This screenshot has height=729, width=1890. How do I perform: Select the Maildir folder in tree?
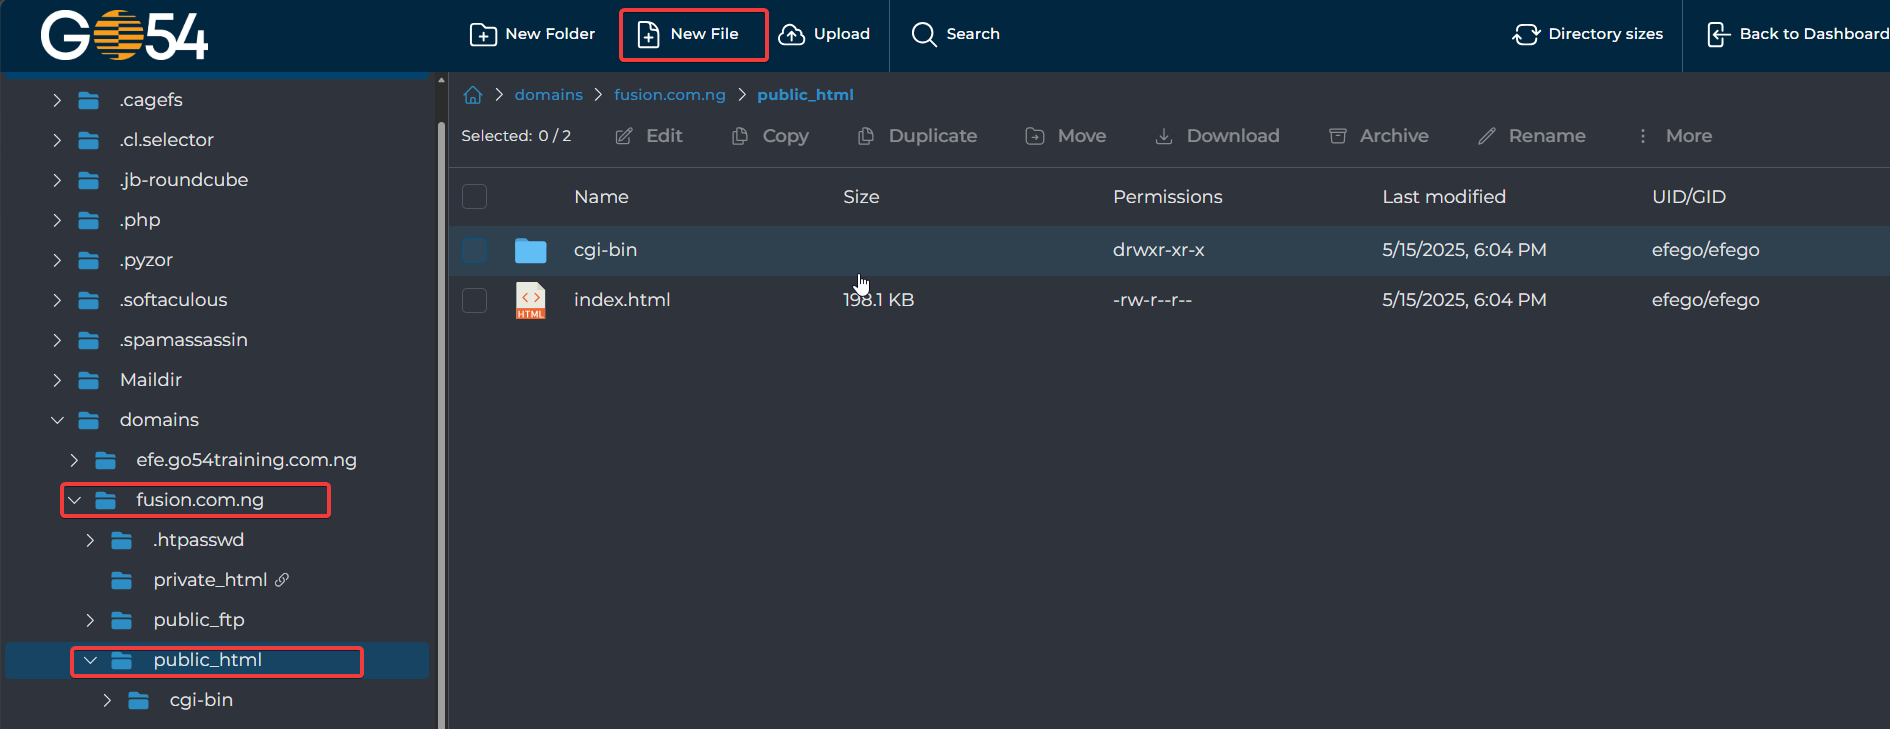point(151,380)
